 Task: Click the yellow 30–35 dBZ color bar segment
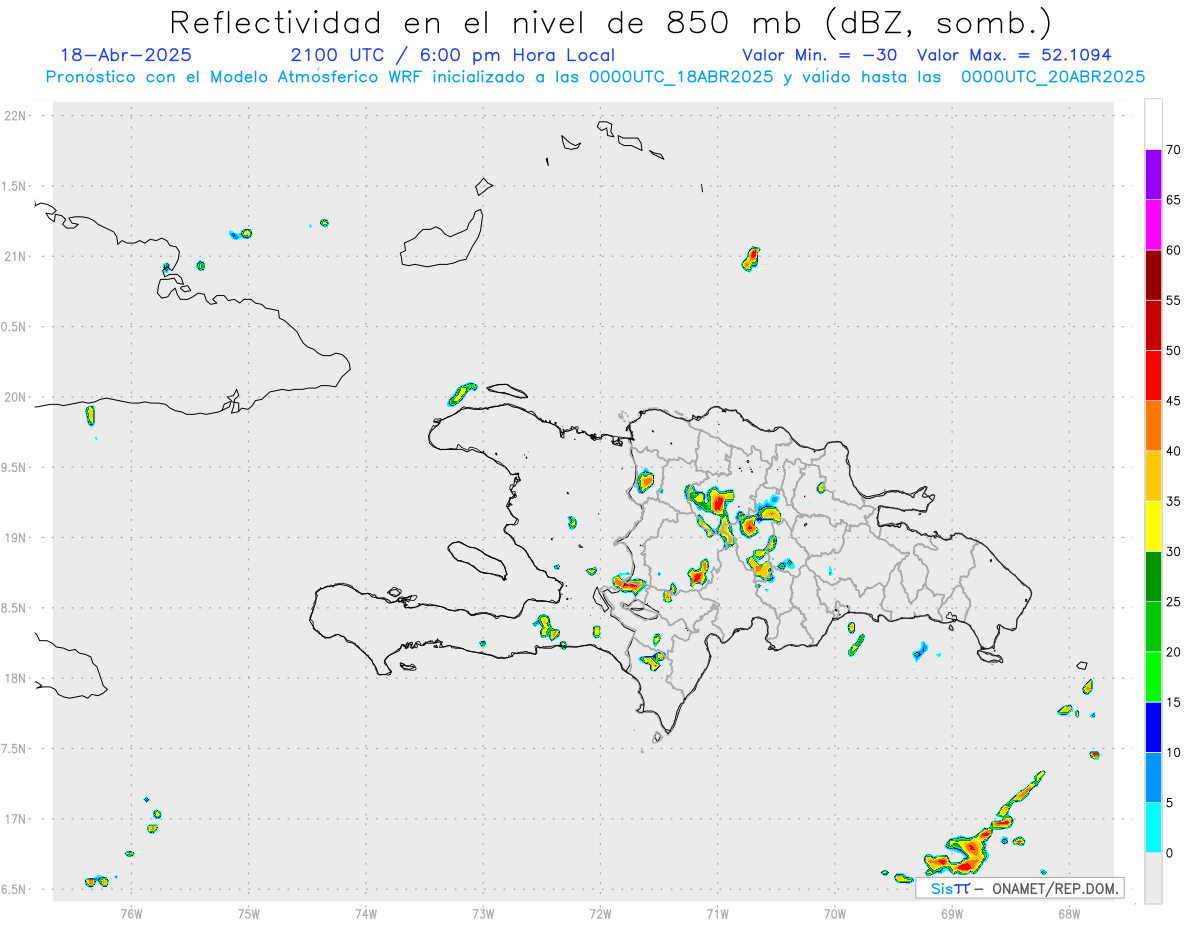tap(1153, 526)
